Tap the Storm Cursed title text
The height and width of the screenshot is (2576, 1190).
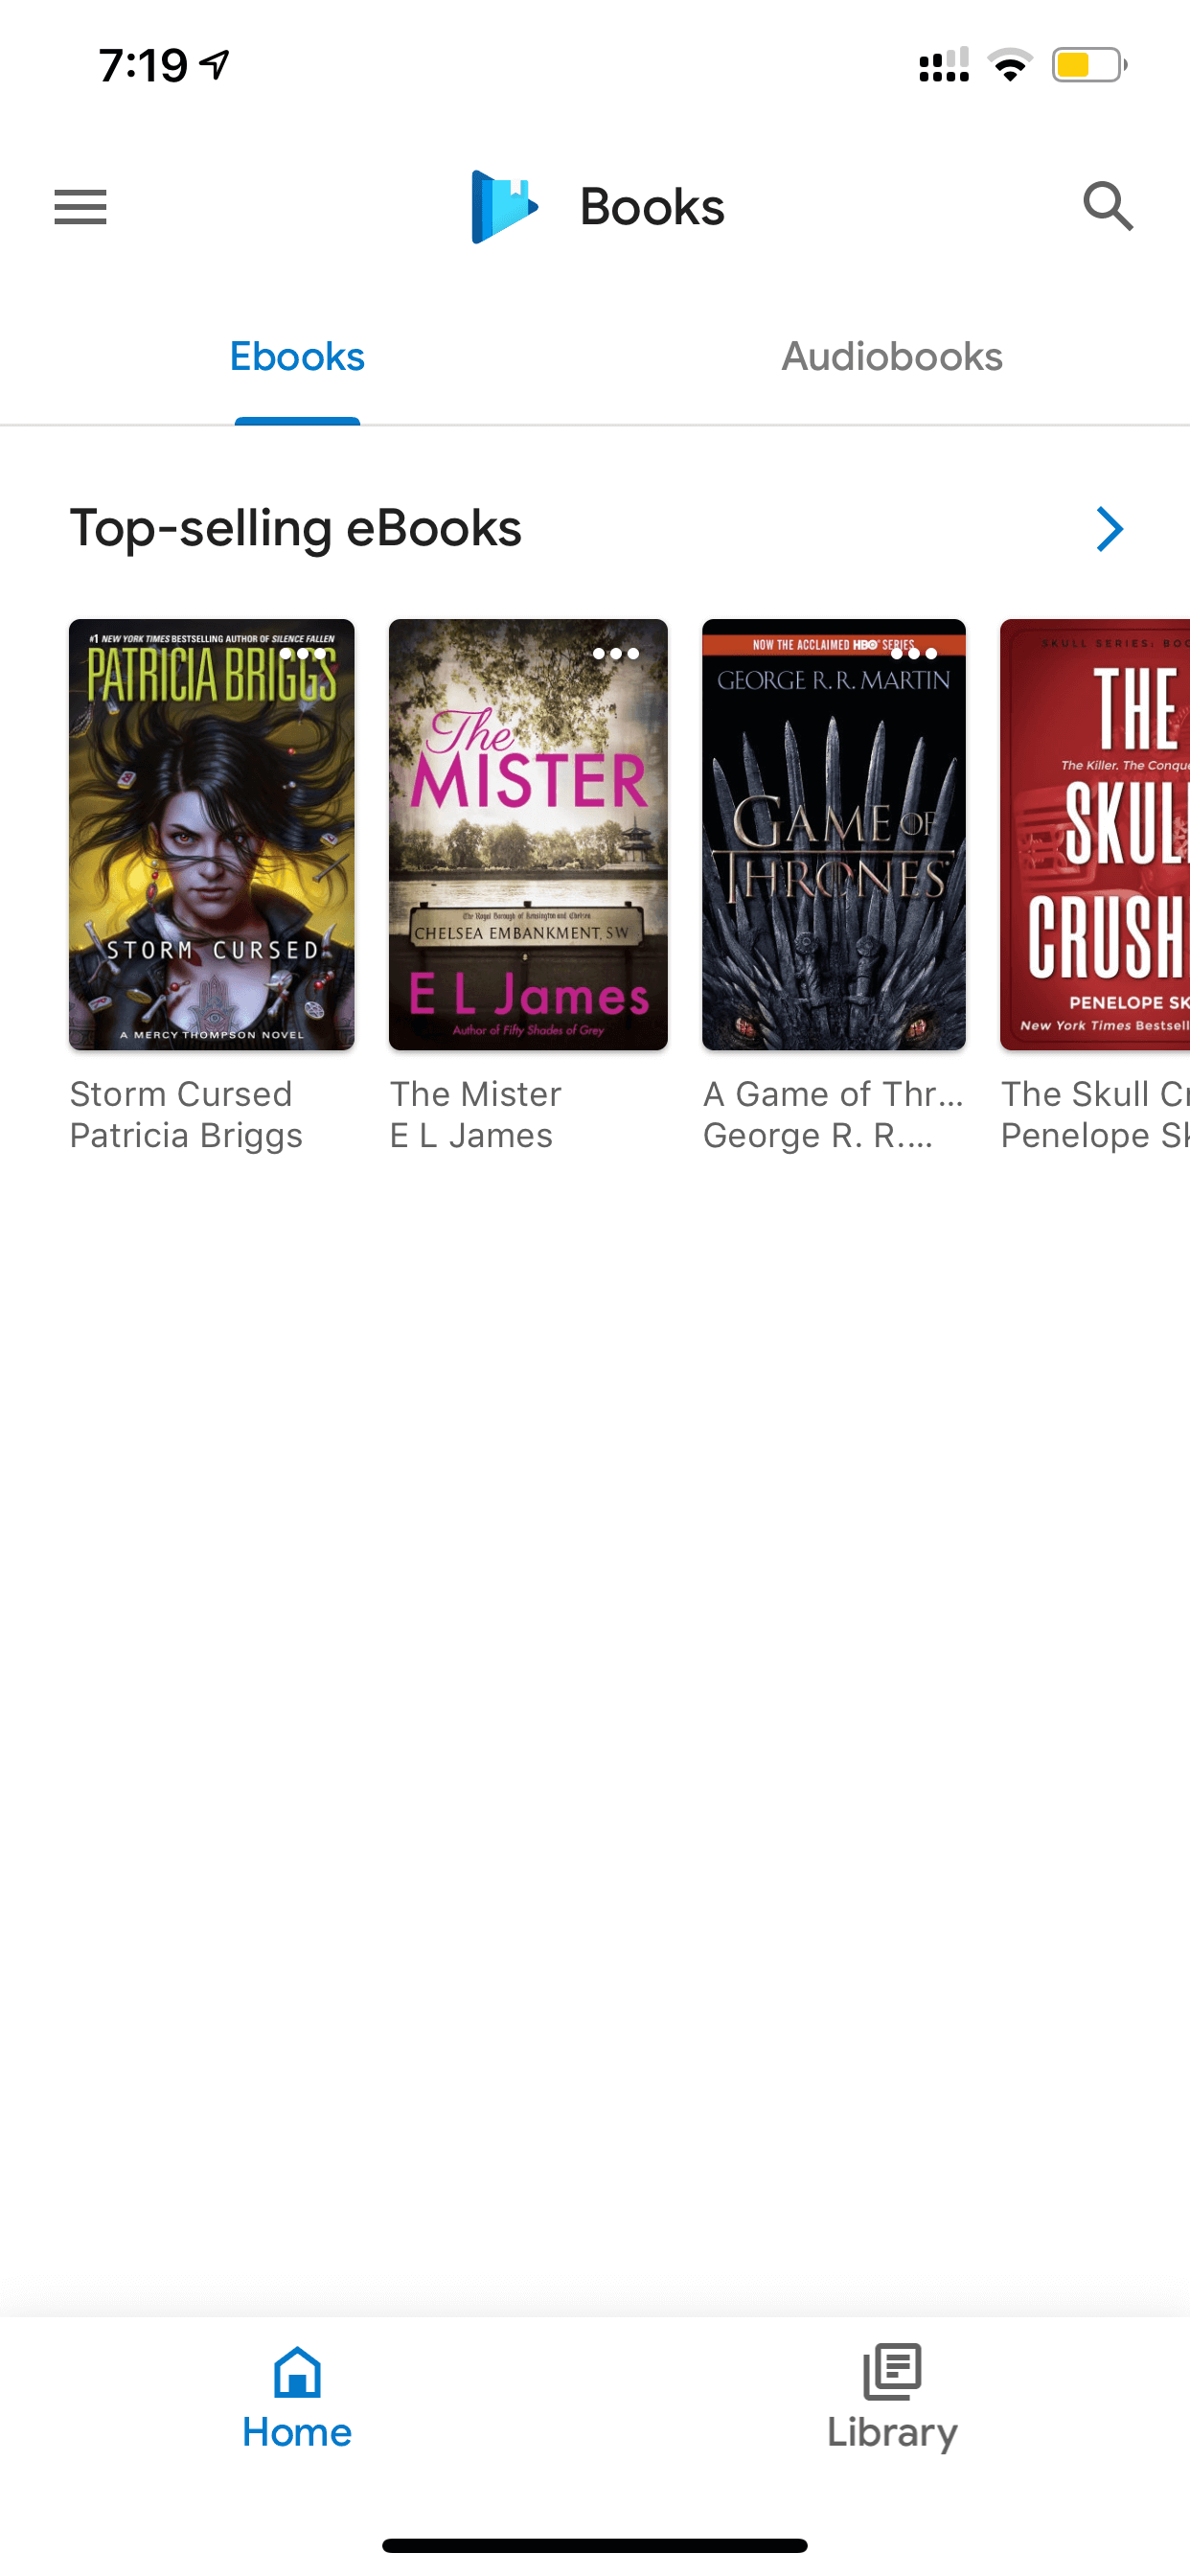181,1094
